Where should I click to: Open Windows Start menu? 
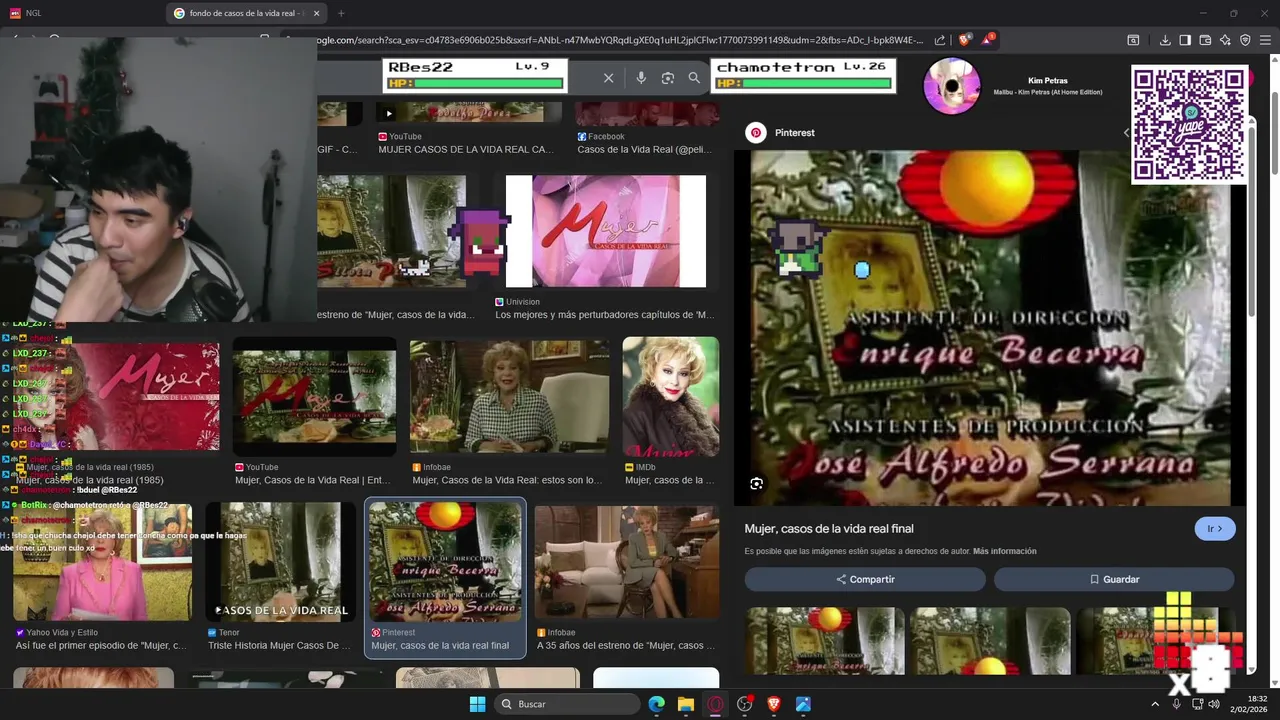click(x=477, y=704)
